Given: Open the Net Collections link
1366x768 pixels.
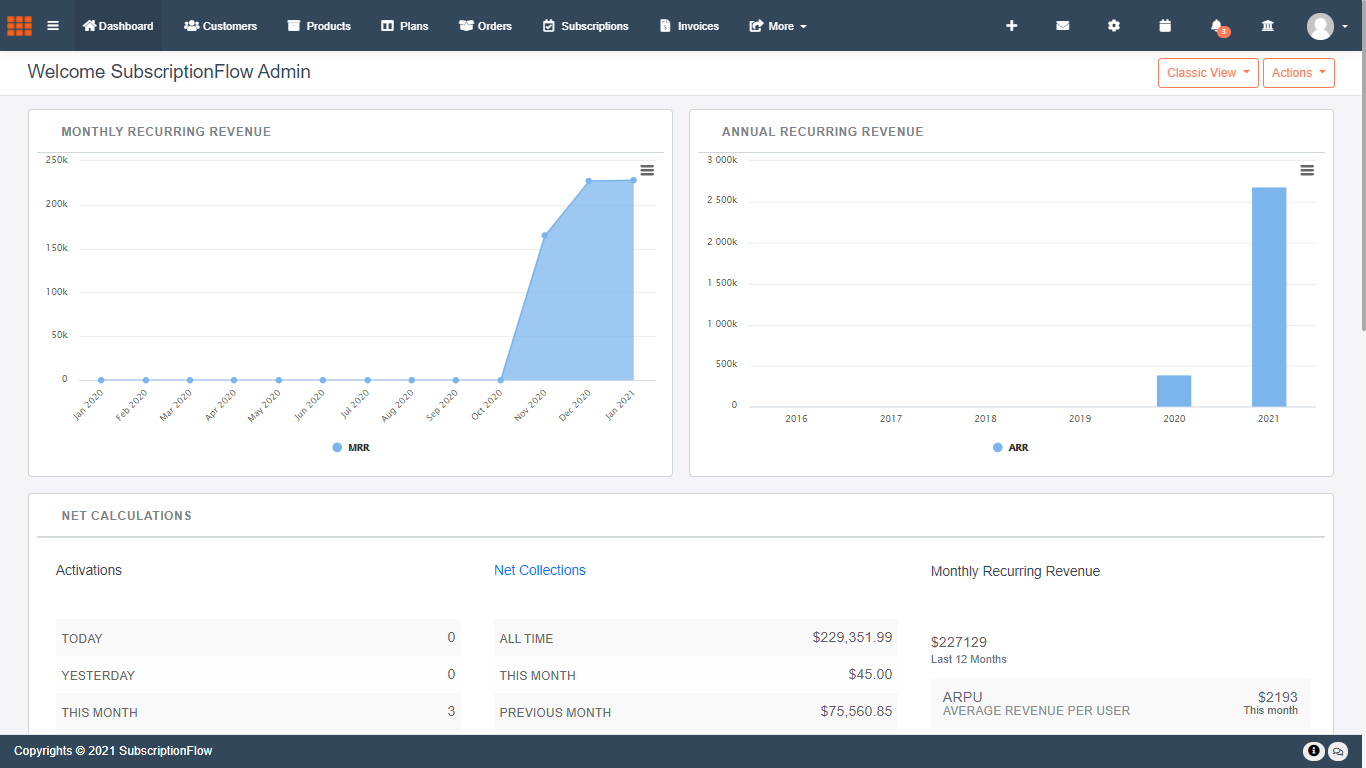Looking at the screenshot, I should [540, 570].
